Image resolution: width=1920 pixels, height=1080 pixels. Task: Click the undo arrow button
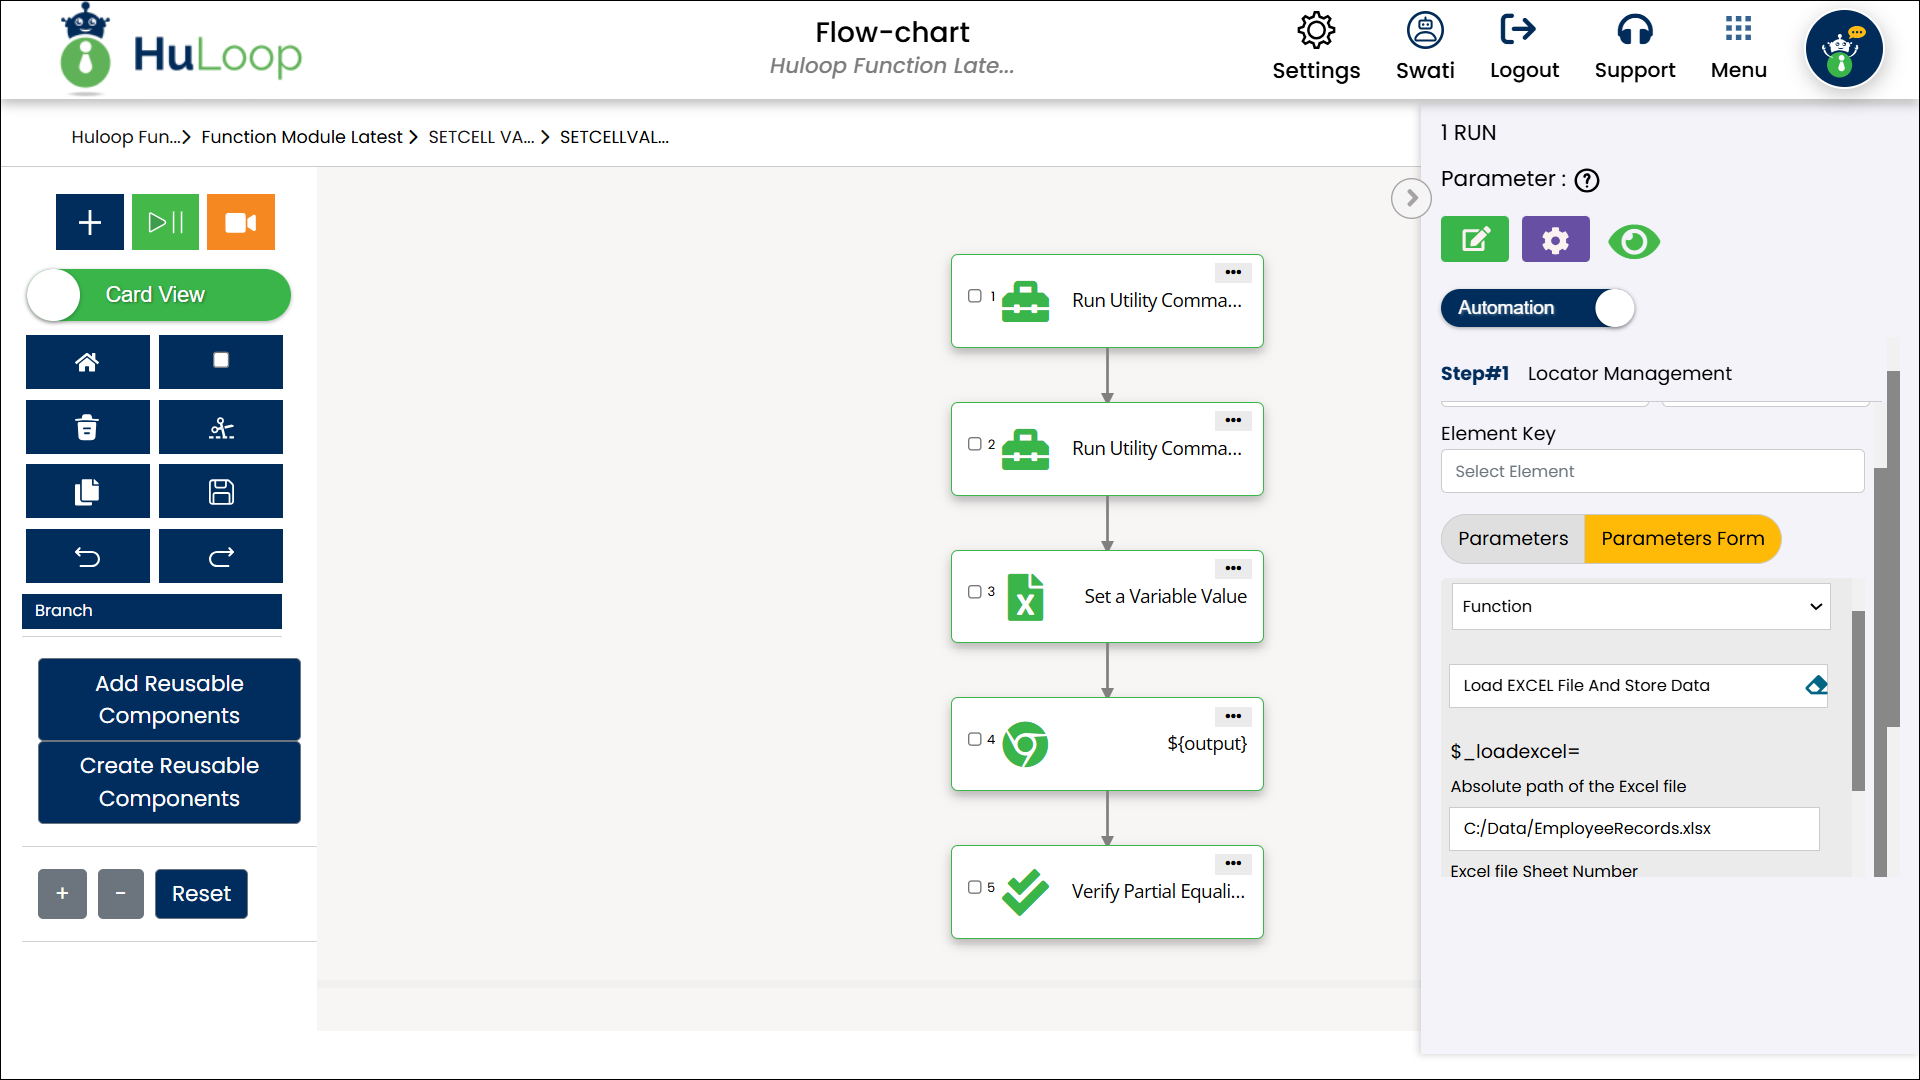(x=88, y=557)
